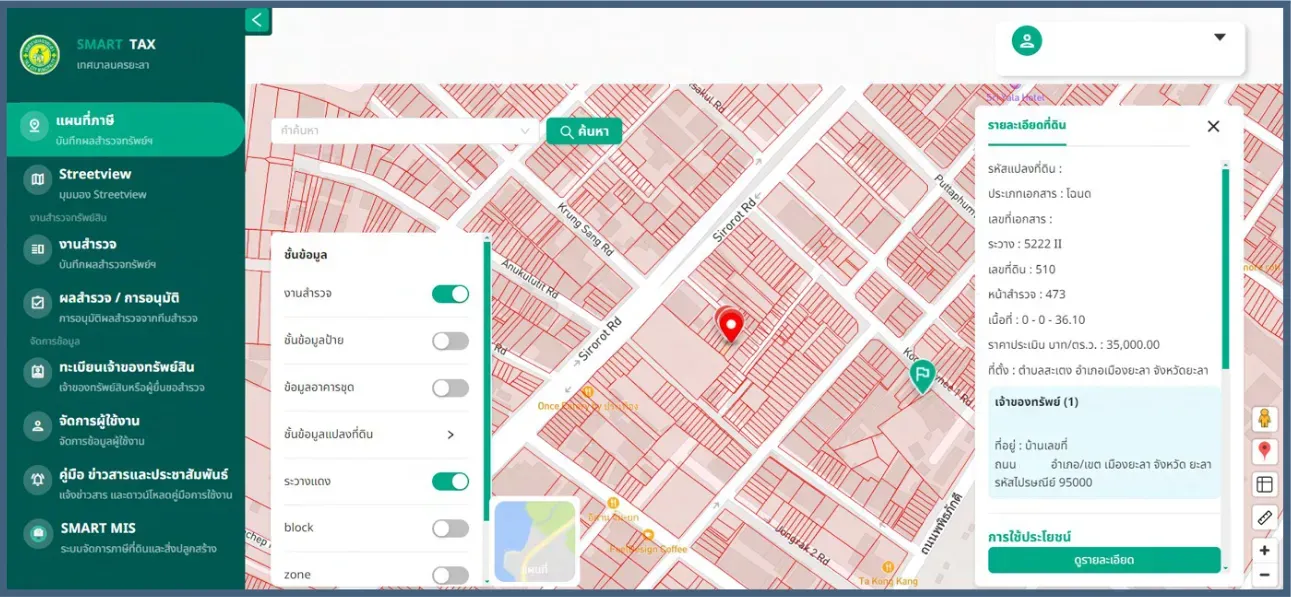Click the red pin marker on map
The image size is (1291, 597).
coord(731,327)
